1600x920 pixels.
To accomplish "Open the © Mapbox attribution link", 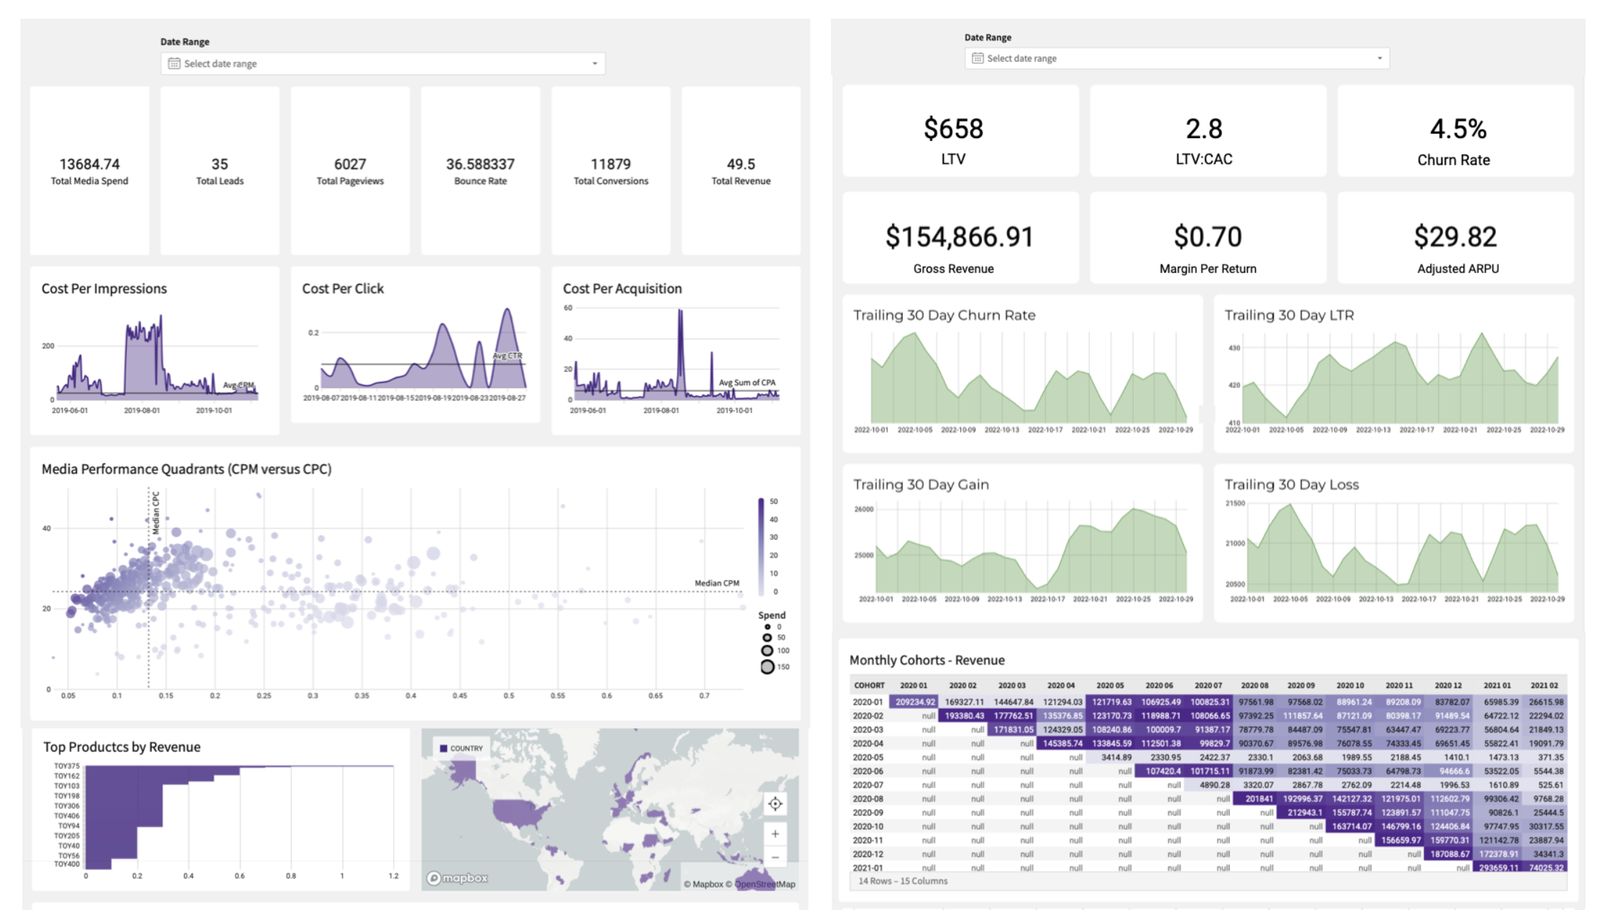I will 703,884.
